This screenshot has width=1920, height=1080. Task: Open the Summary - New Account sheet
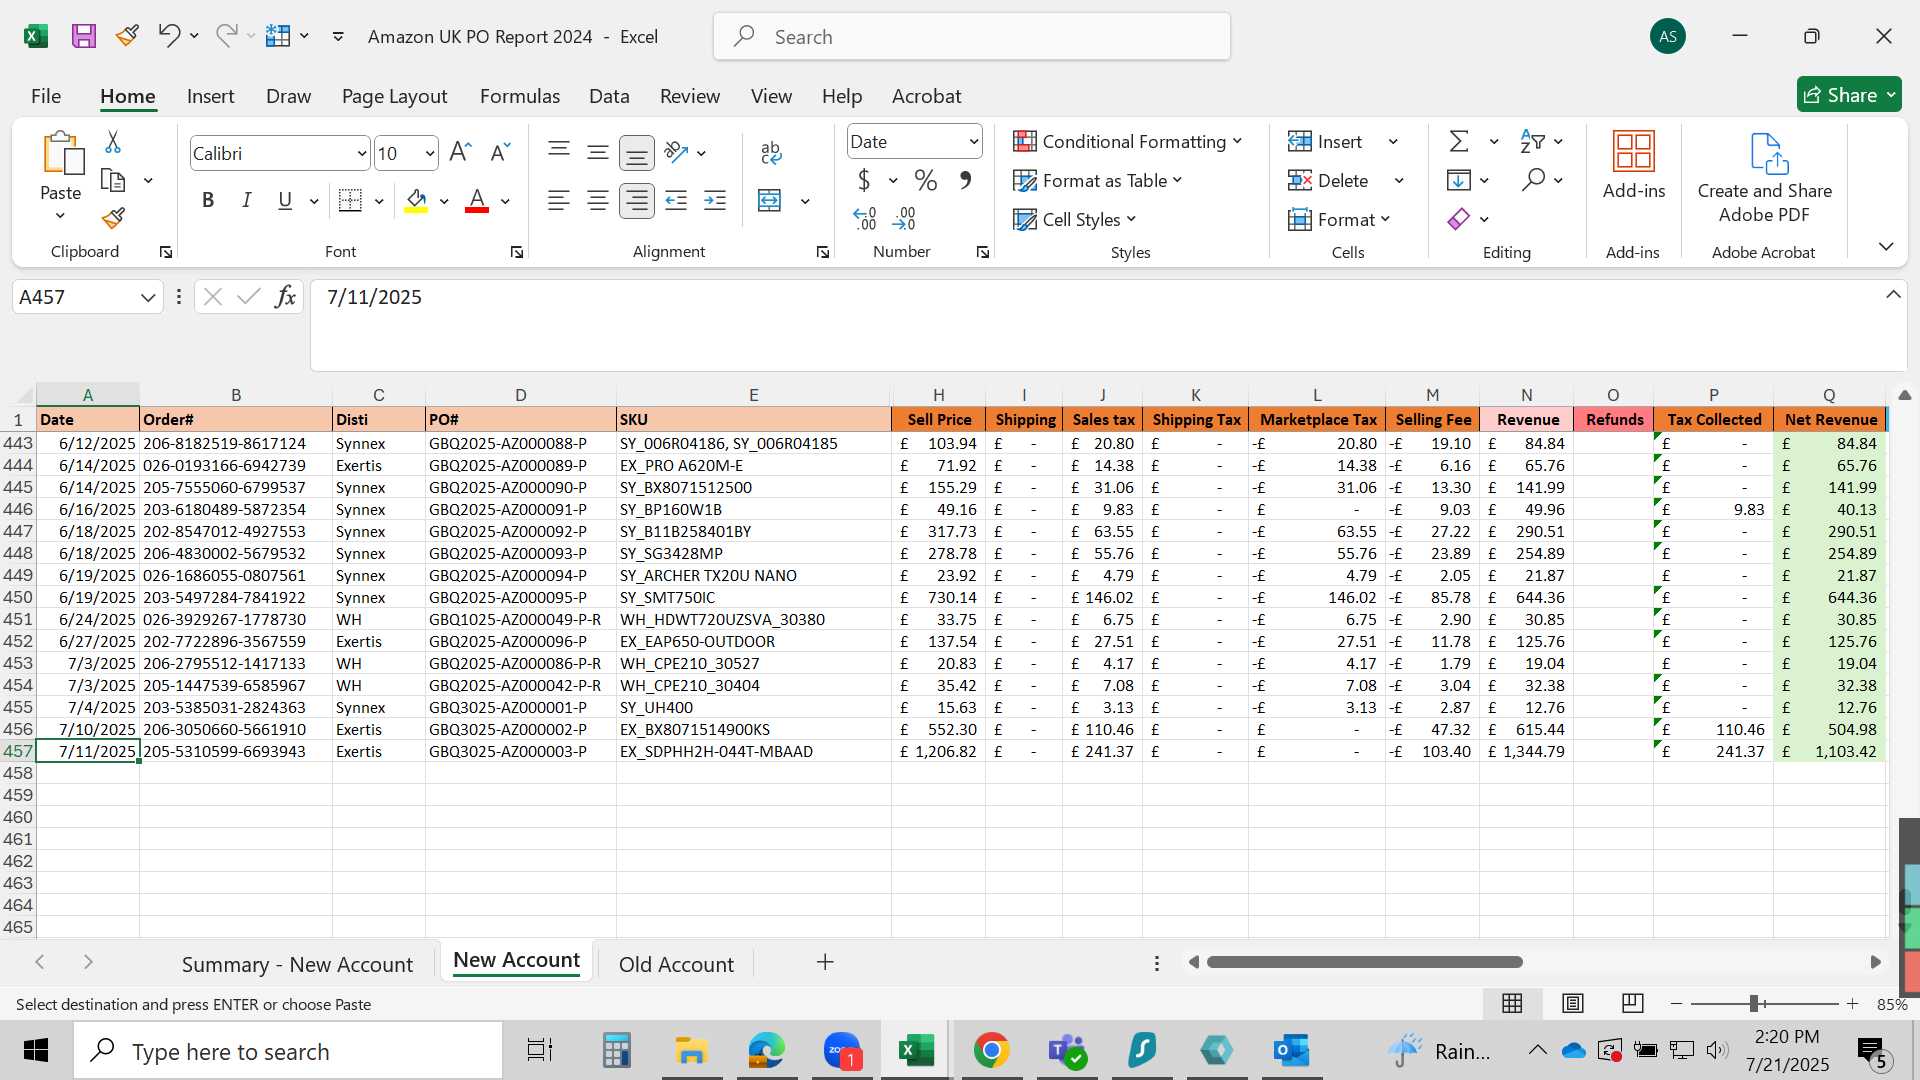(x=297, y=964)
